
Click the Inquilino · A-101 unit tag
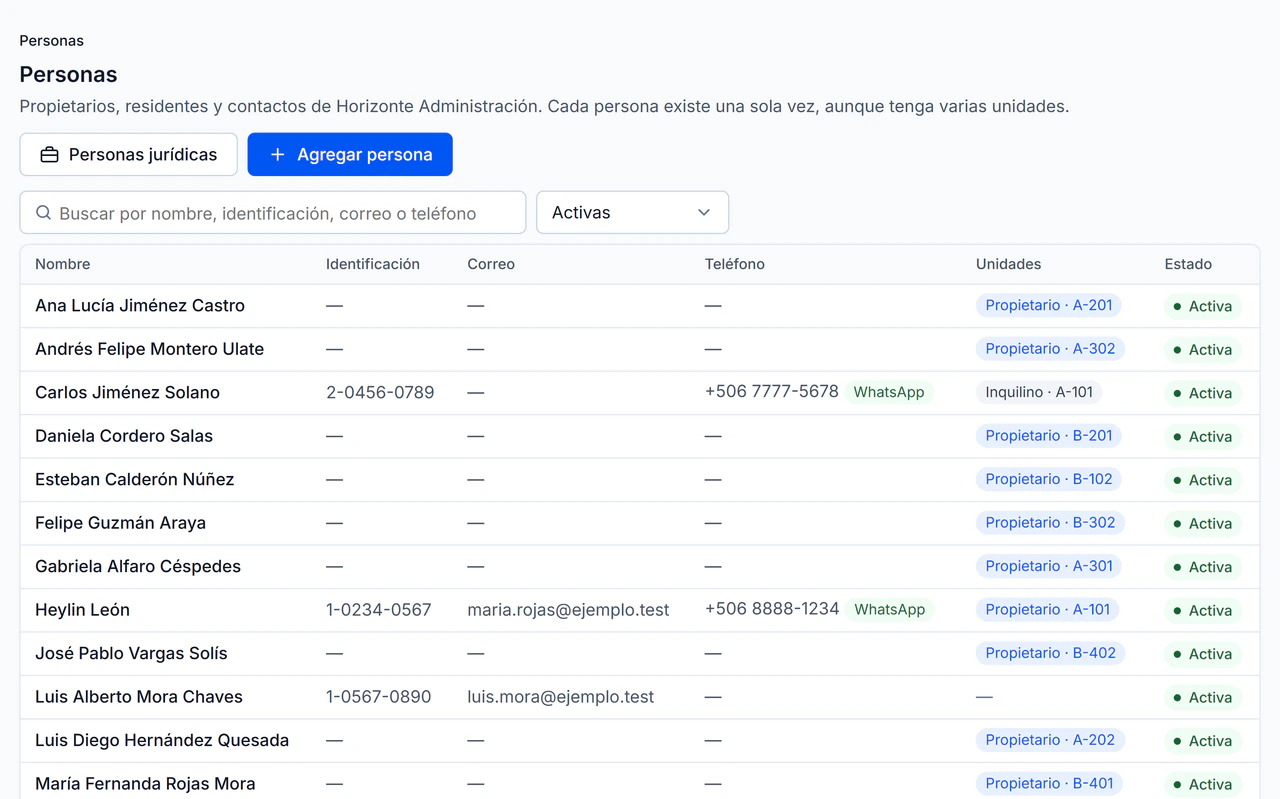[1039, 392]
